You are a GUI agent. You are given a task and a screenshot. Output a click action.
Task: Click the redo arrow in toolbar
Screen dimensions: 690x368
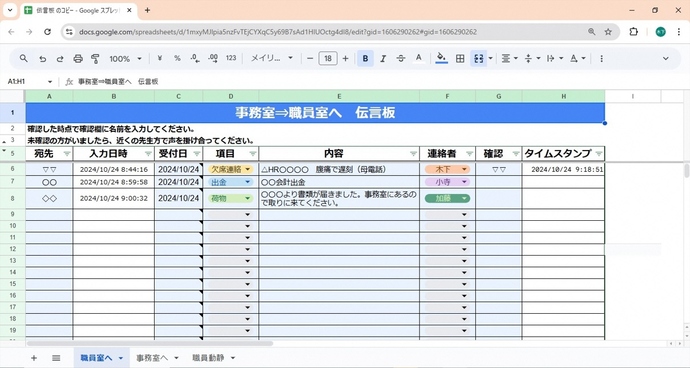(x=60, y=59)
